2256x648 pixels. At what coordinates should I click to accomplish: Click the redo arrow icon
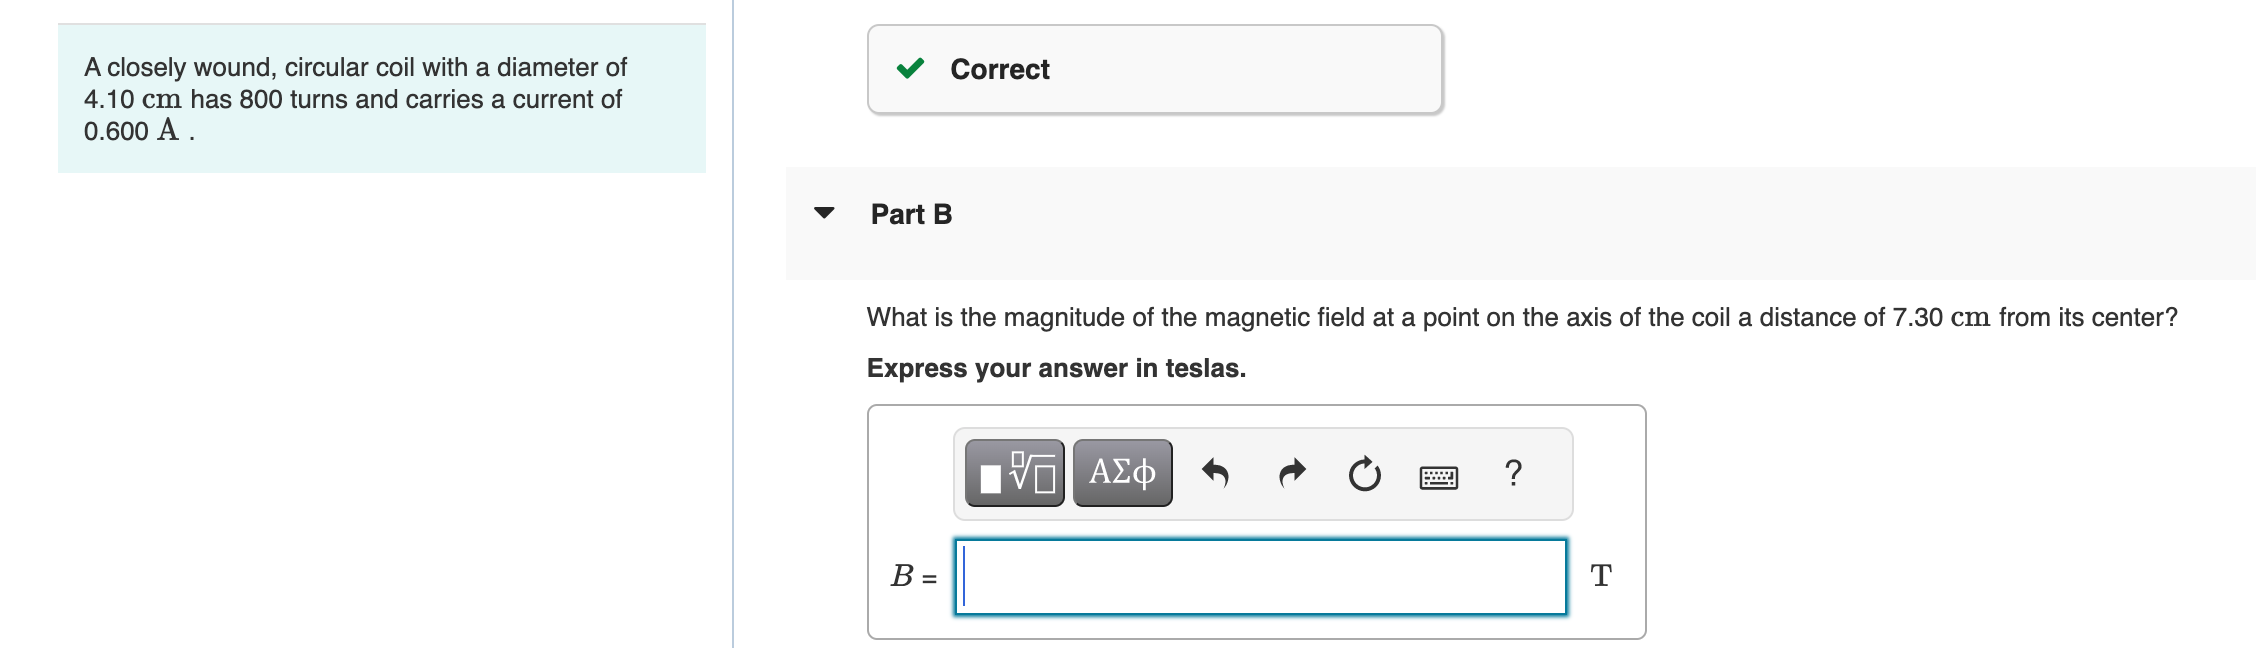click(x=1292, y=473)
